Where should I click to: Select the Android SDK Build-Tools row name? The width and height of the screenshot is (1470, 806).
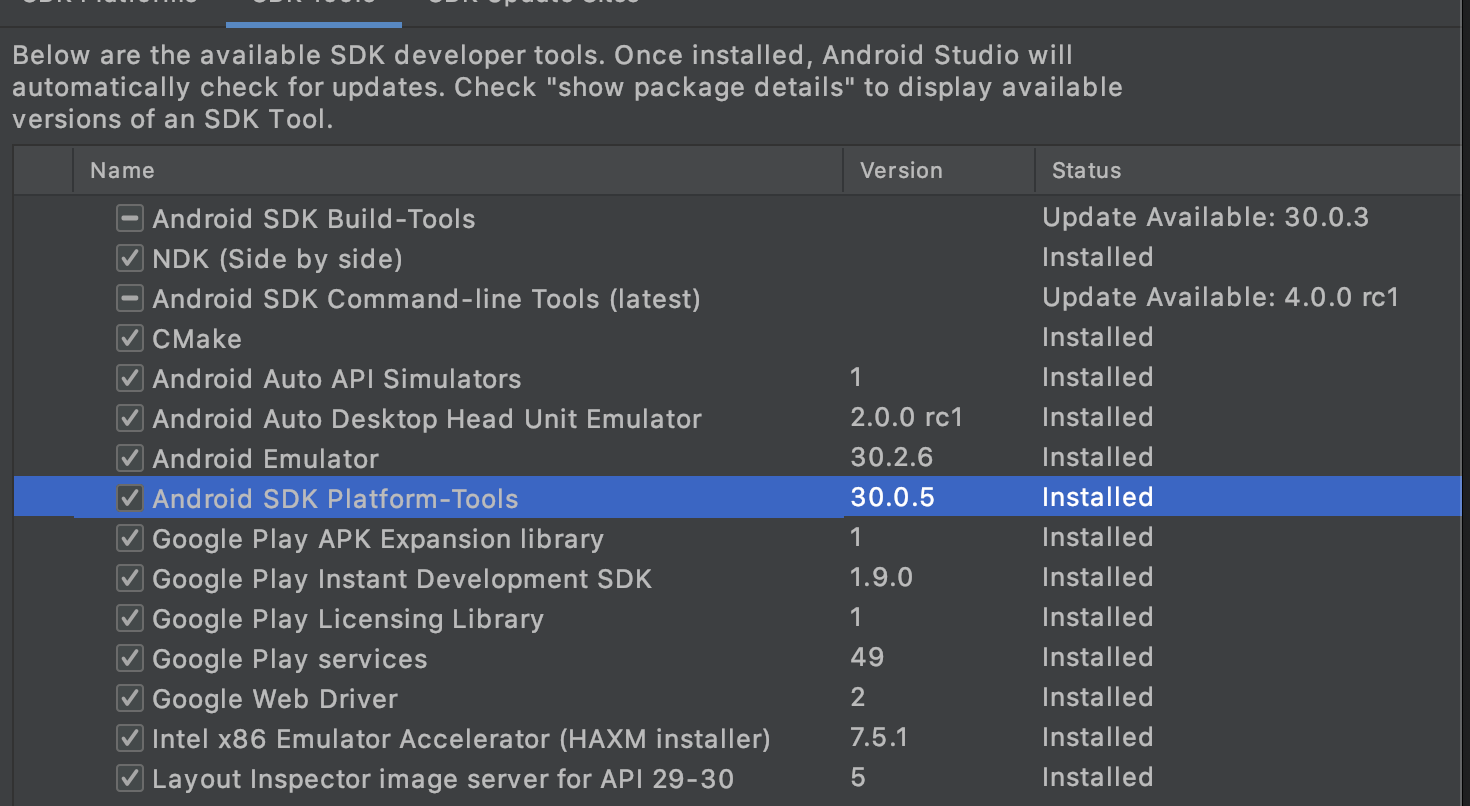pyautogui.click(x=314, y=219)
